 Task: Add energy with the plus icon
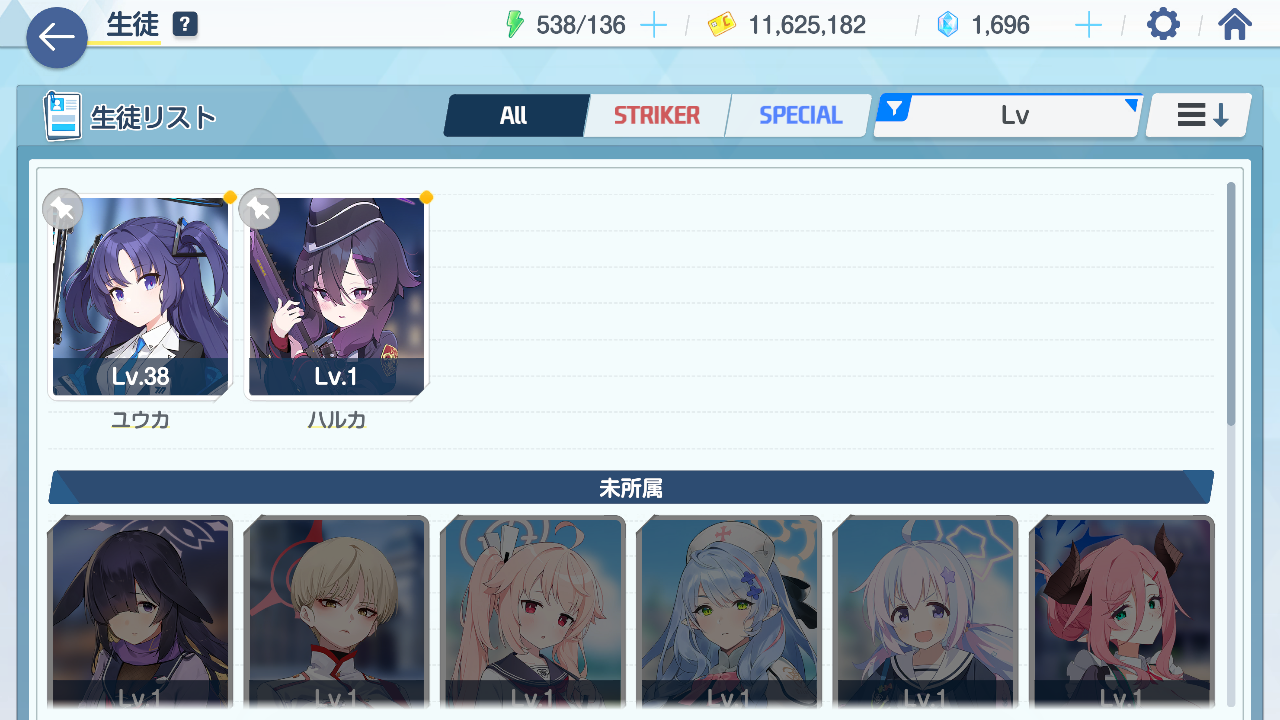tap(653, 26)
